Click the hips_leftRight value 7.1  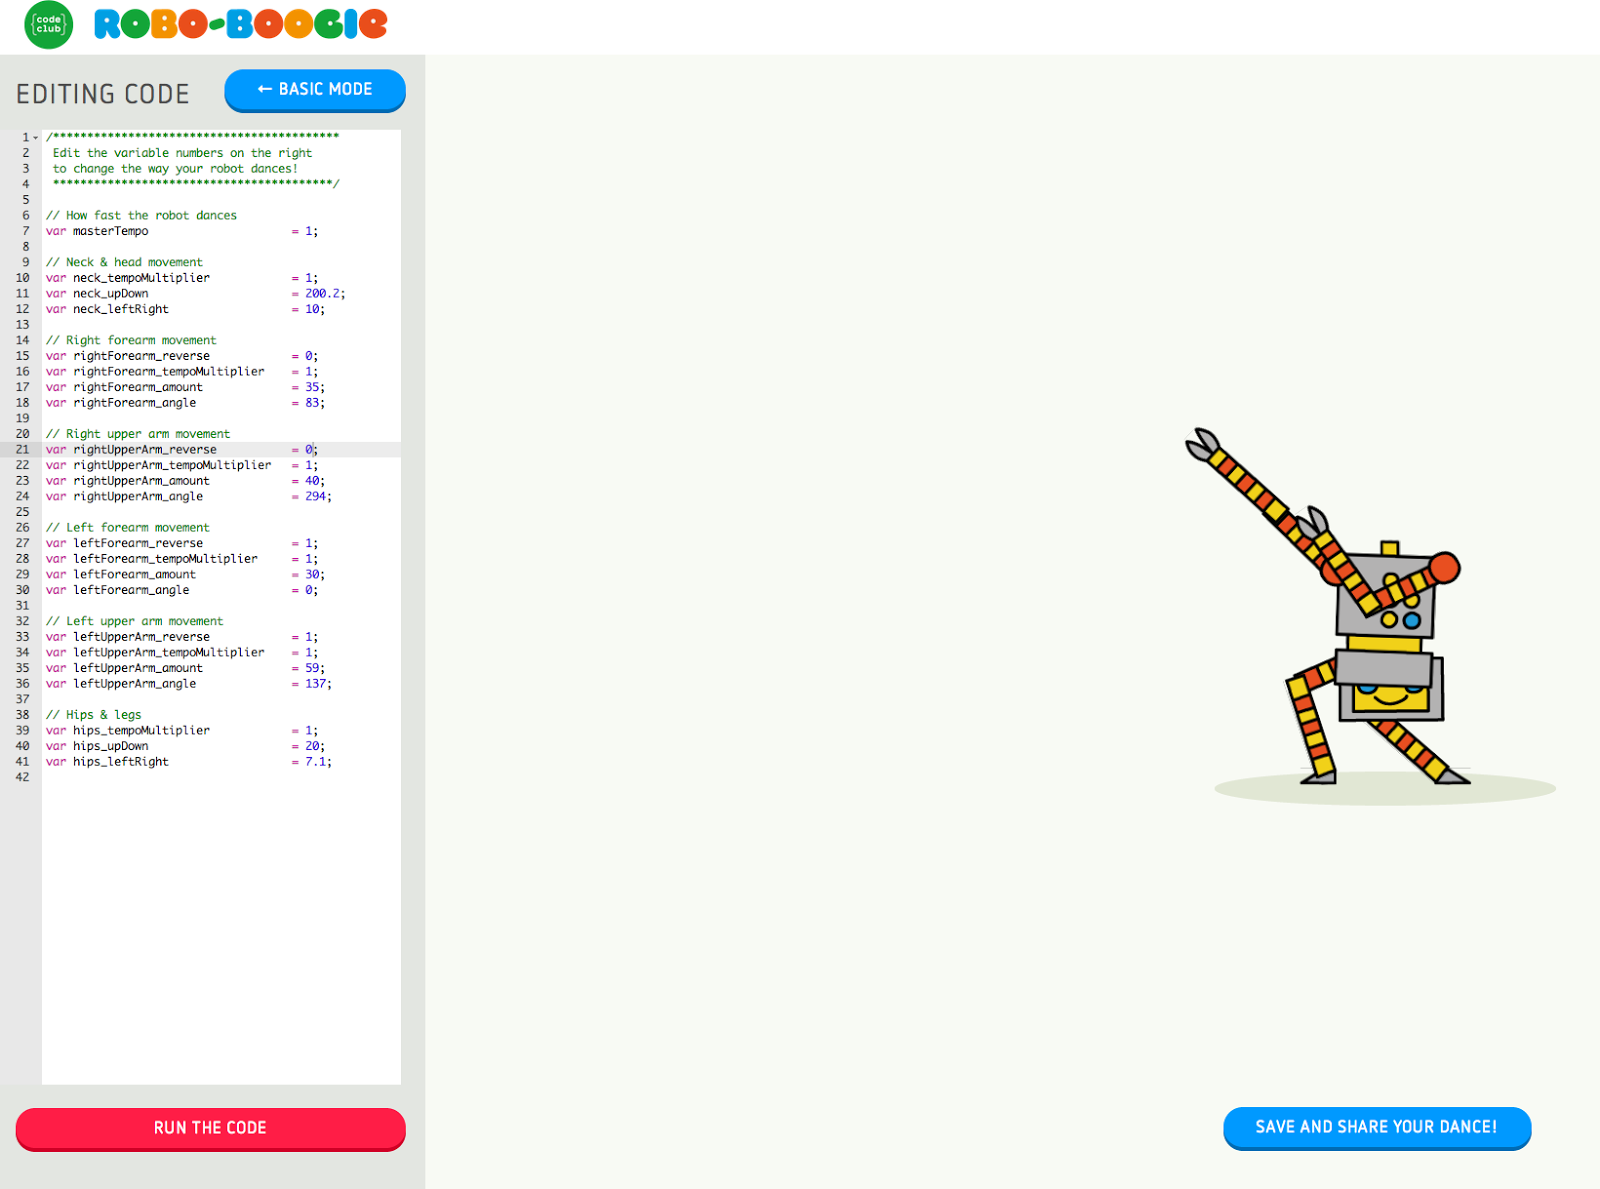click(x=315, y=762)
